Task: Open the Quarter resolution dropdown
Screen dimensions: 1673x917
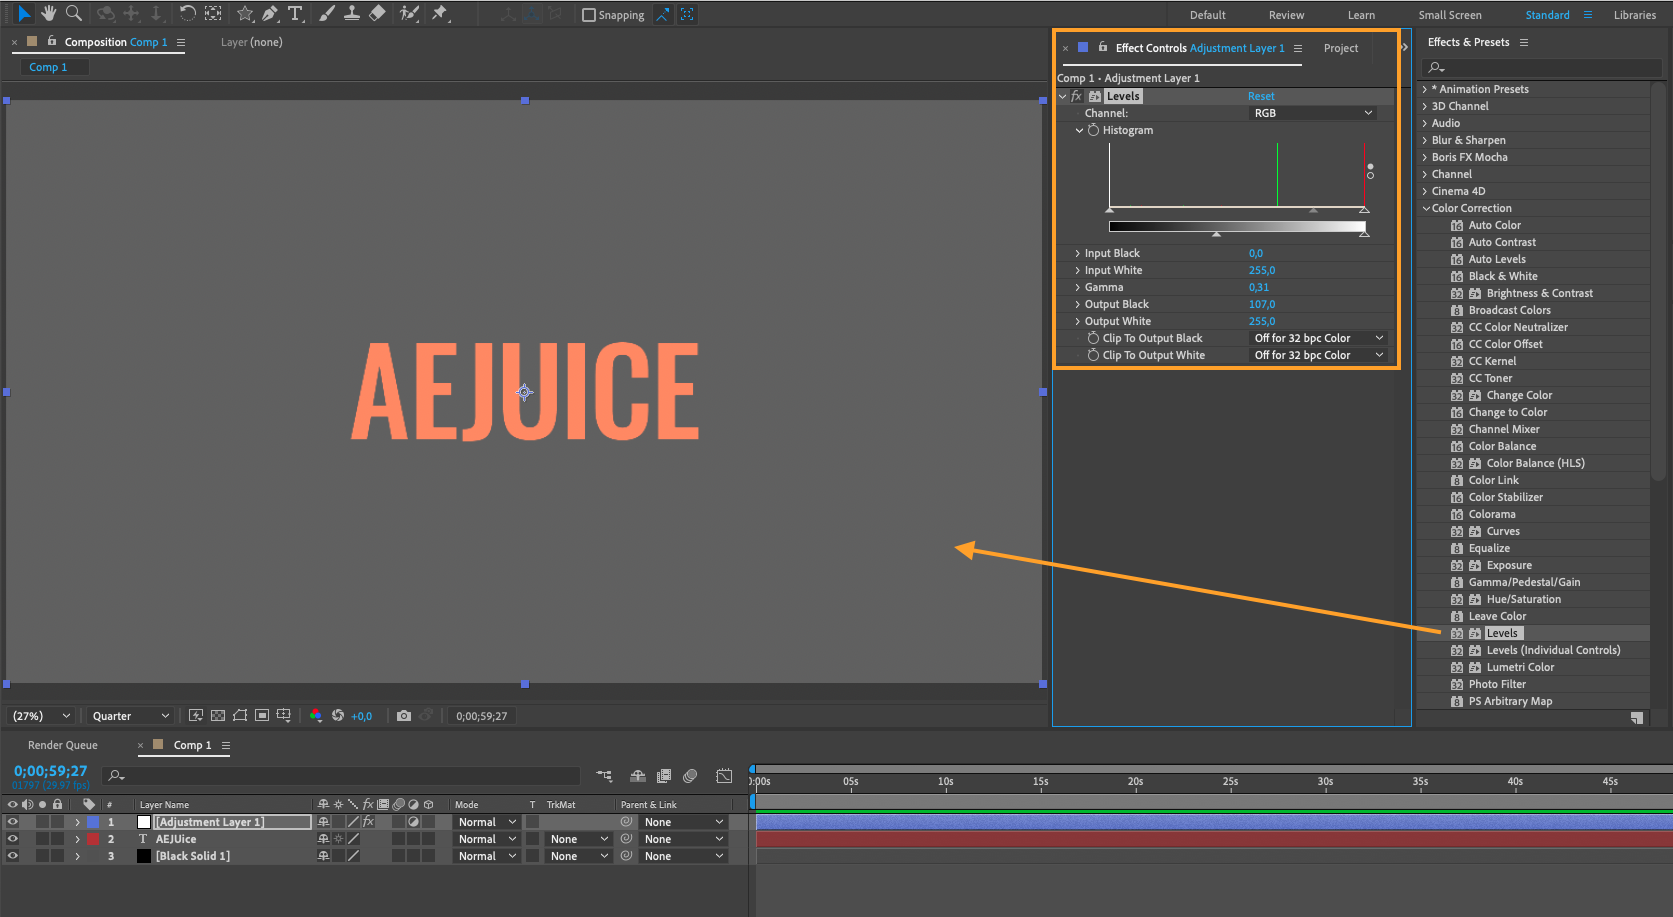Action: [x=130, y=716]
